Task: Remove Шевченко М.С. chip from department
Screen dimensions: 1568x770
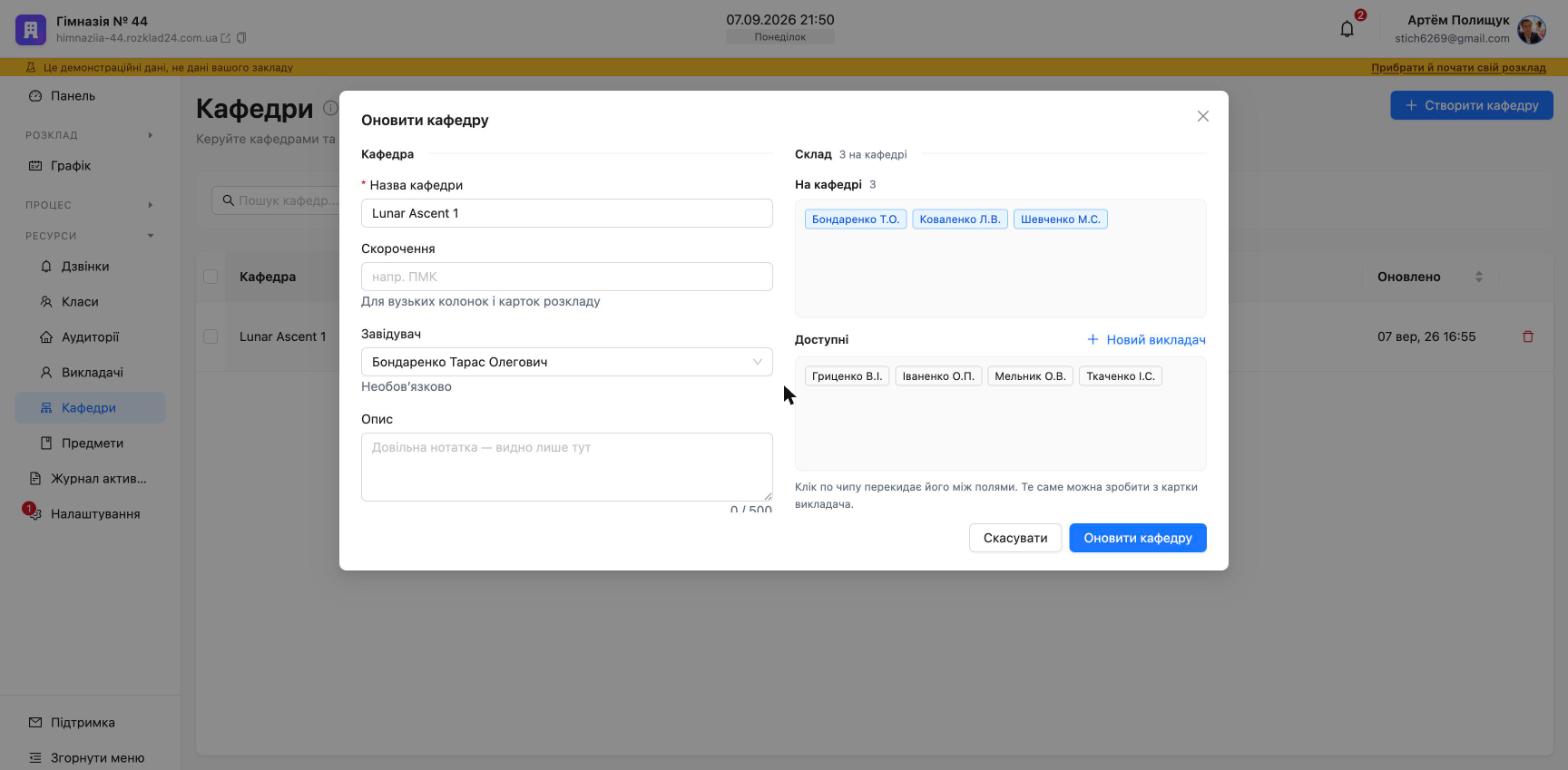Action: pyautogui.click(x=1060, y=220)
